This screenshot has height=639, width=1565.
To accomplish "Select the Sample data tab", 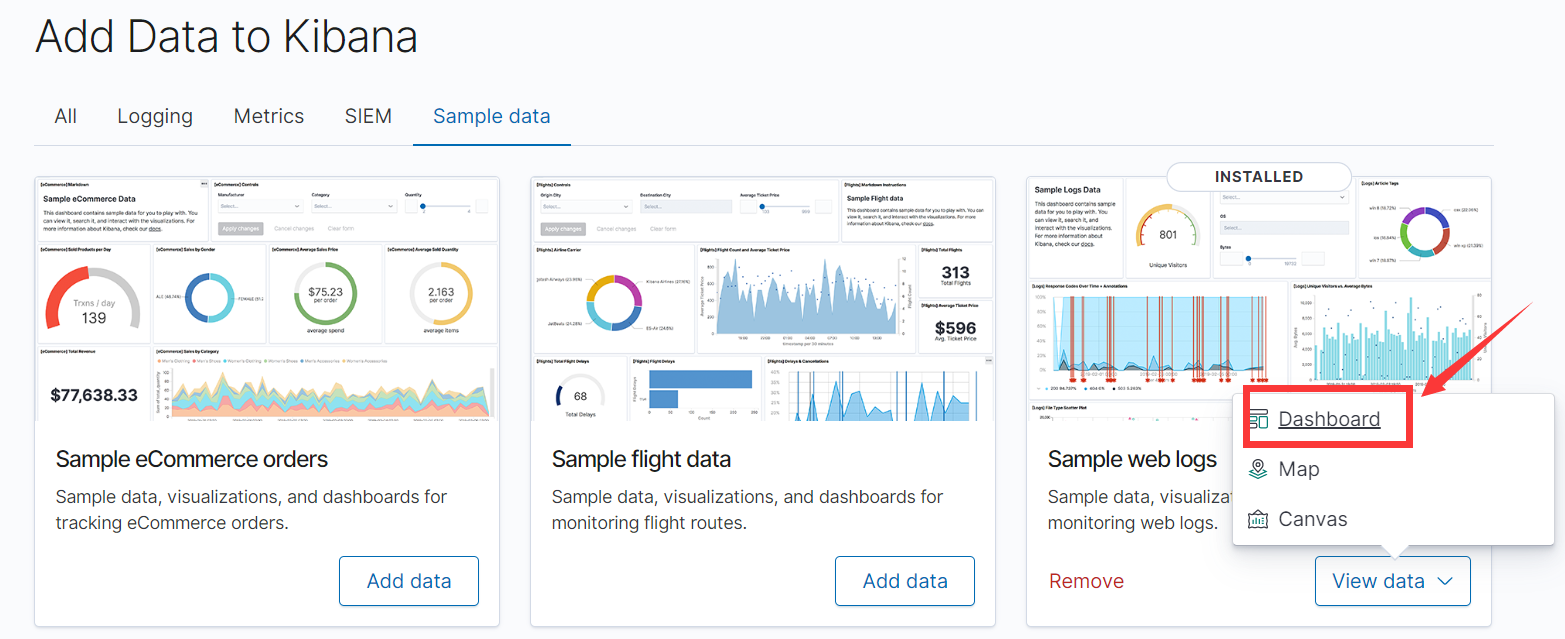I will click(492, 116).
